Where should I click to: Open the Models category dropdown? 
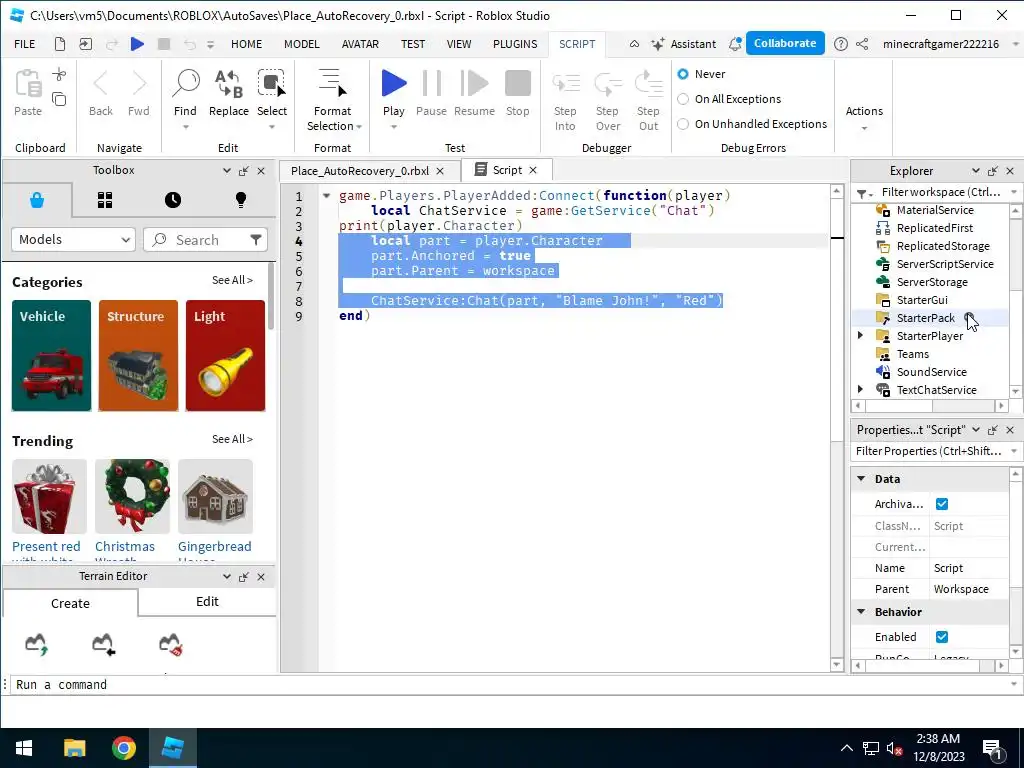pyautogui.click(x=73, y=240)
